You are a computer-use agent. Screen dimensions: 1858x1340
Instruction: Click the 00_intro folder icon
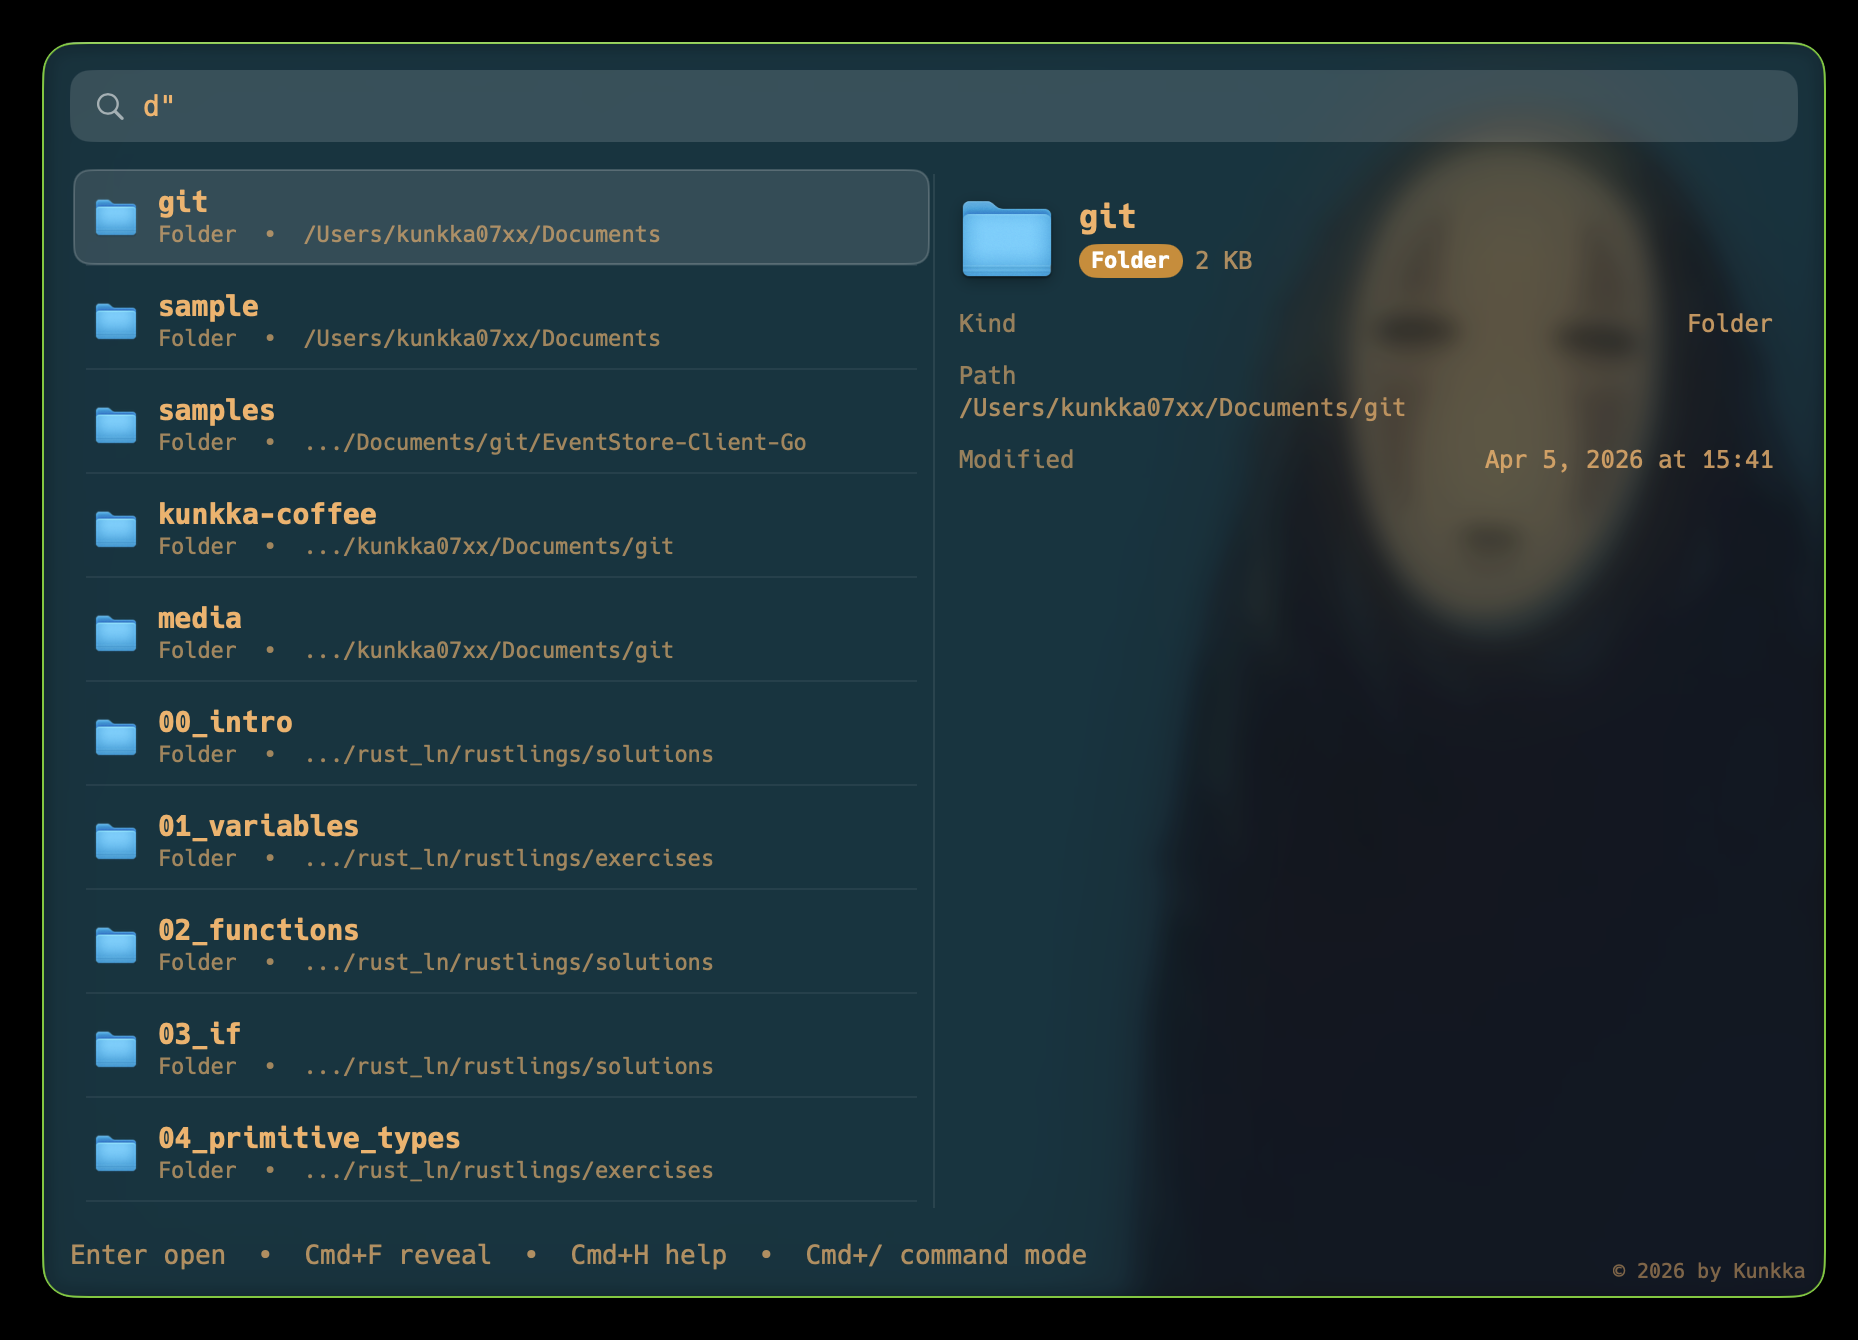pyautogui.click(x=116, y=738)
